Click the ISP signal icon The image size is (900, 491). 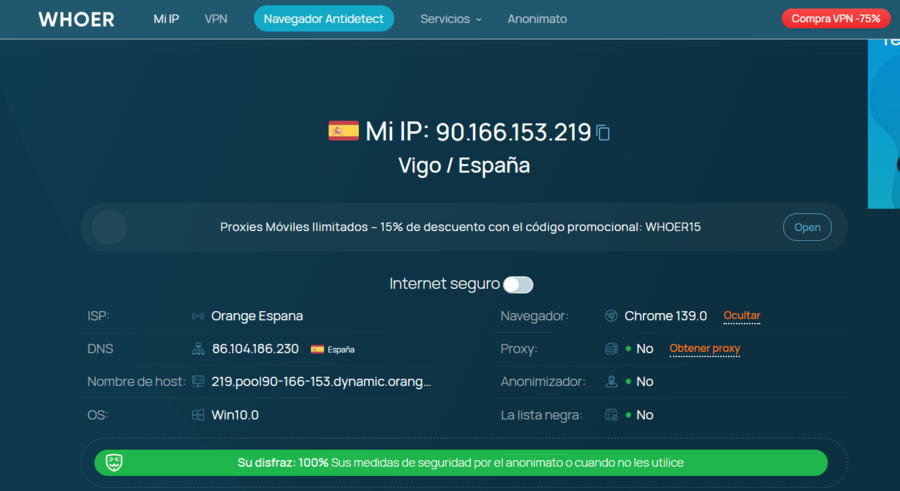click(x=198, y=316)
